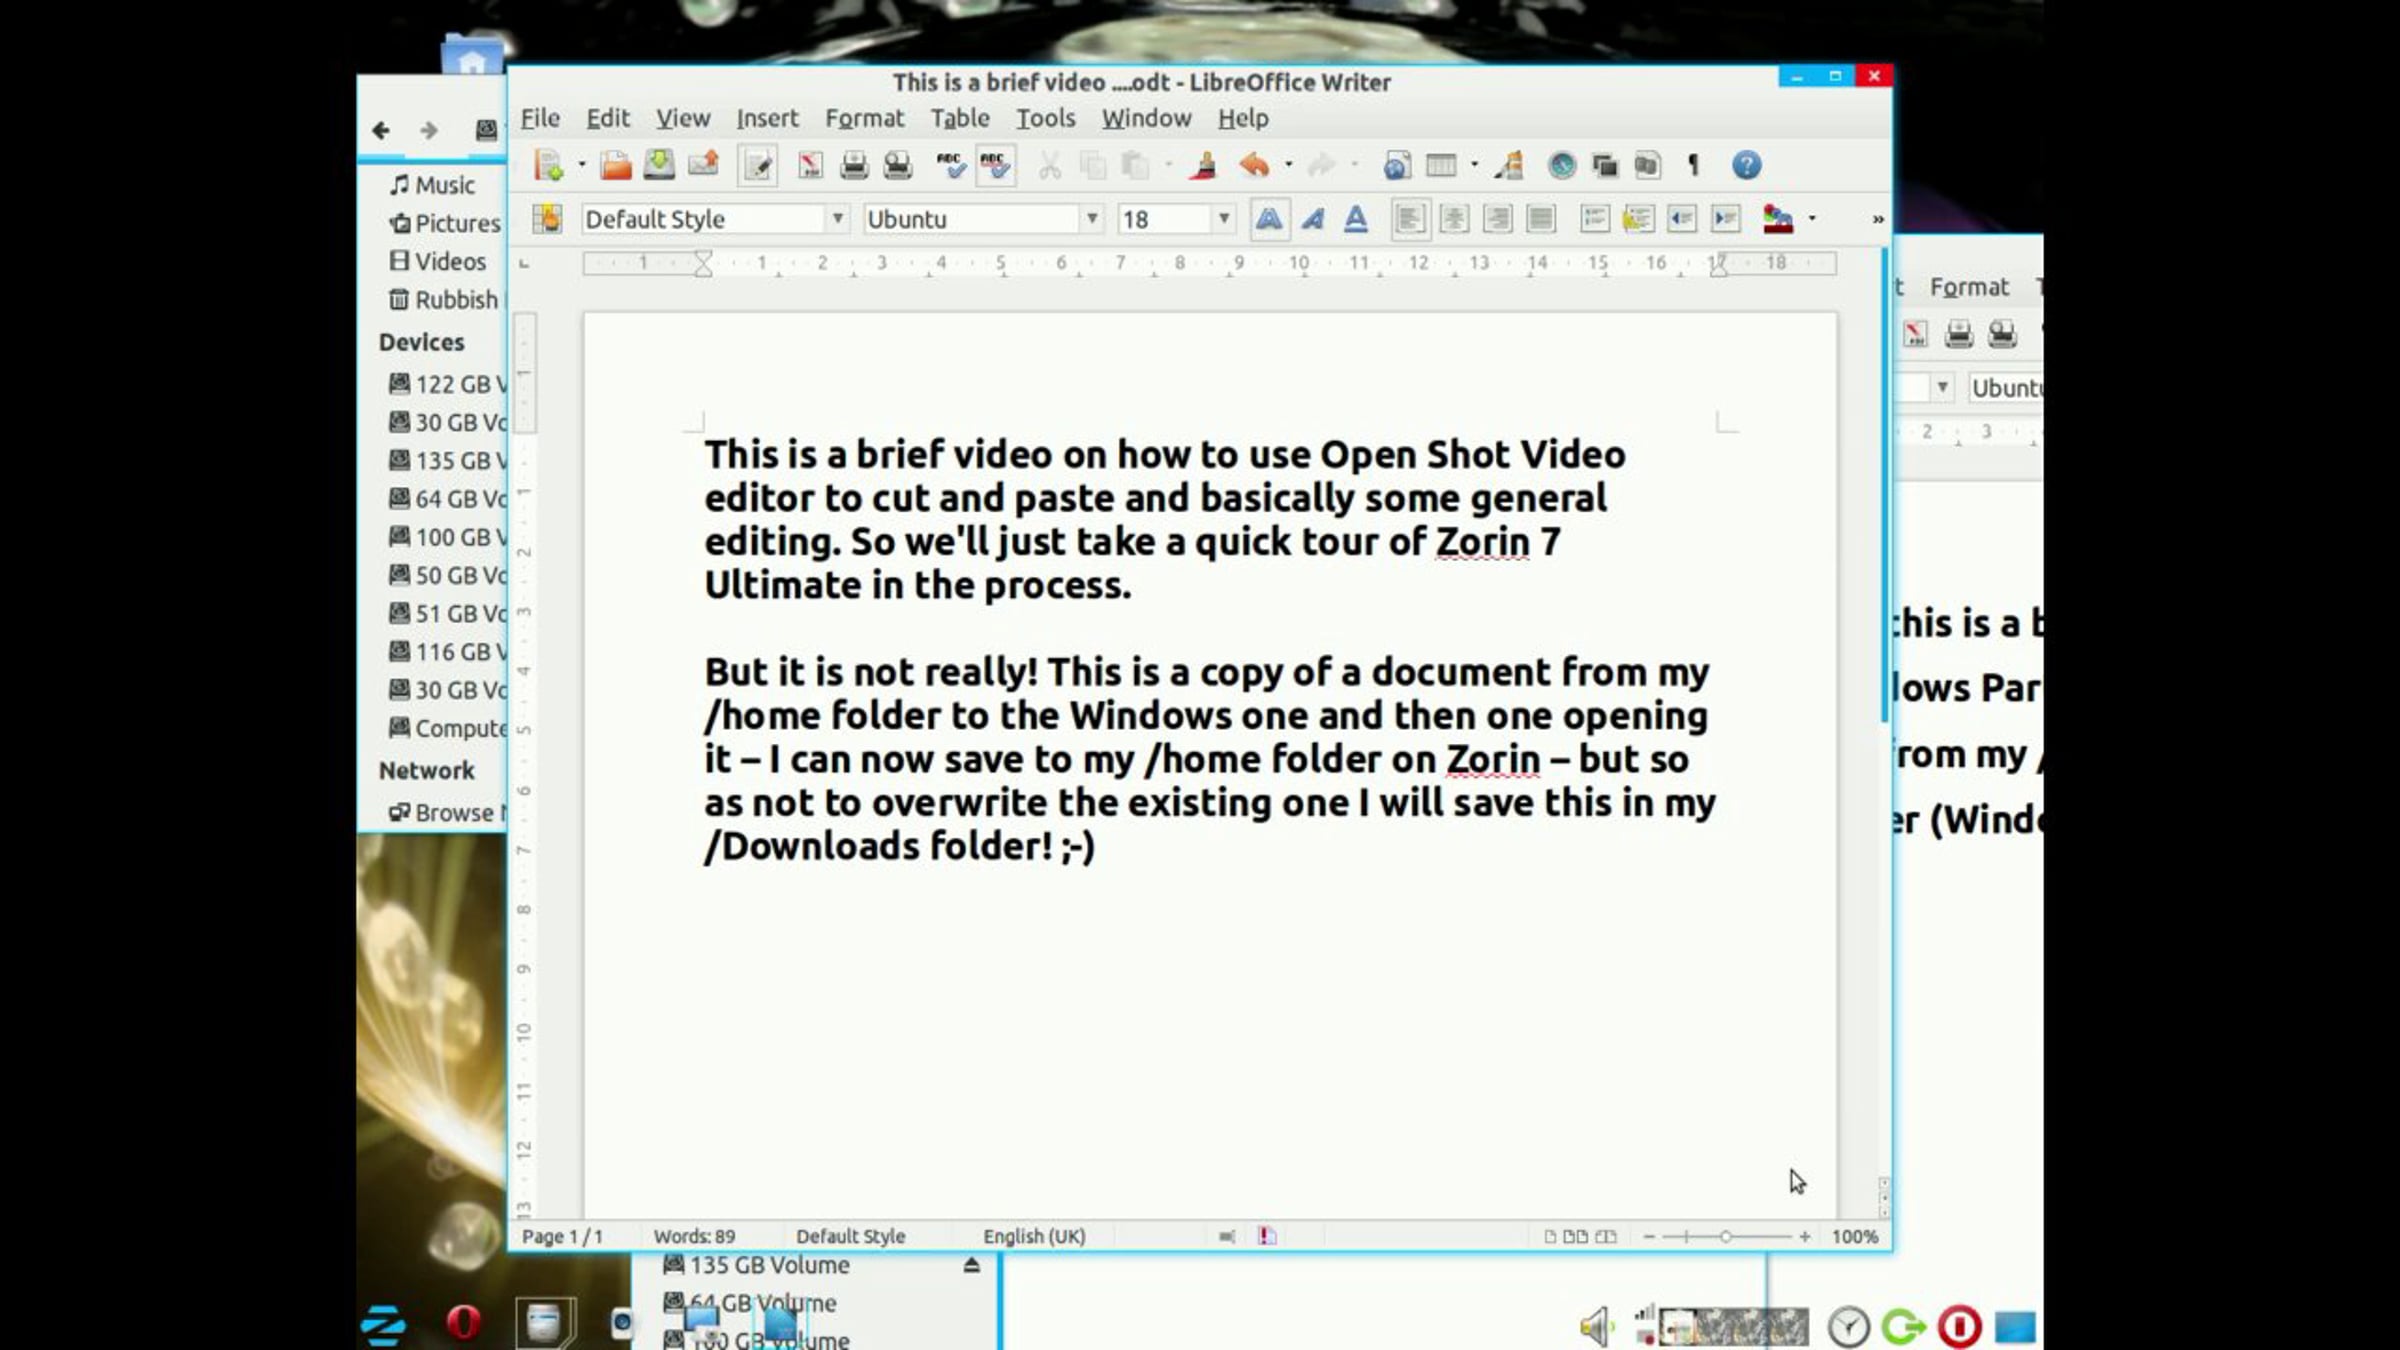Screen dimensions: 2400x1350
Task: Click Page 1 / 1 in status bar
Action: tap(562, 1236)
